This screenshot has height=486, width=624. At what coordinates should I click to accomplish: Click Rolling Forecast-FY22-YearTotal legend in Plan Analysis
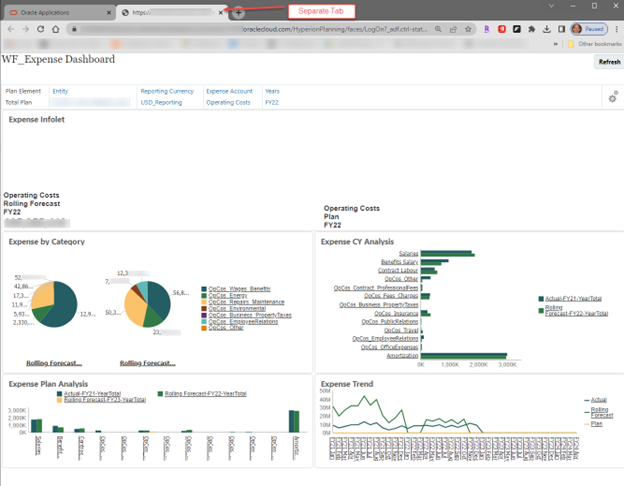206,394
